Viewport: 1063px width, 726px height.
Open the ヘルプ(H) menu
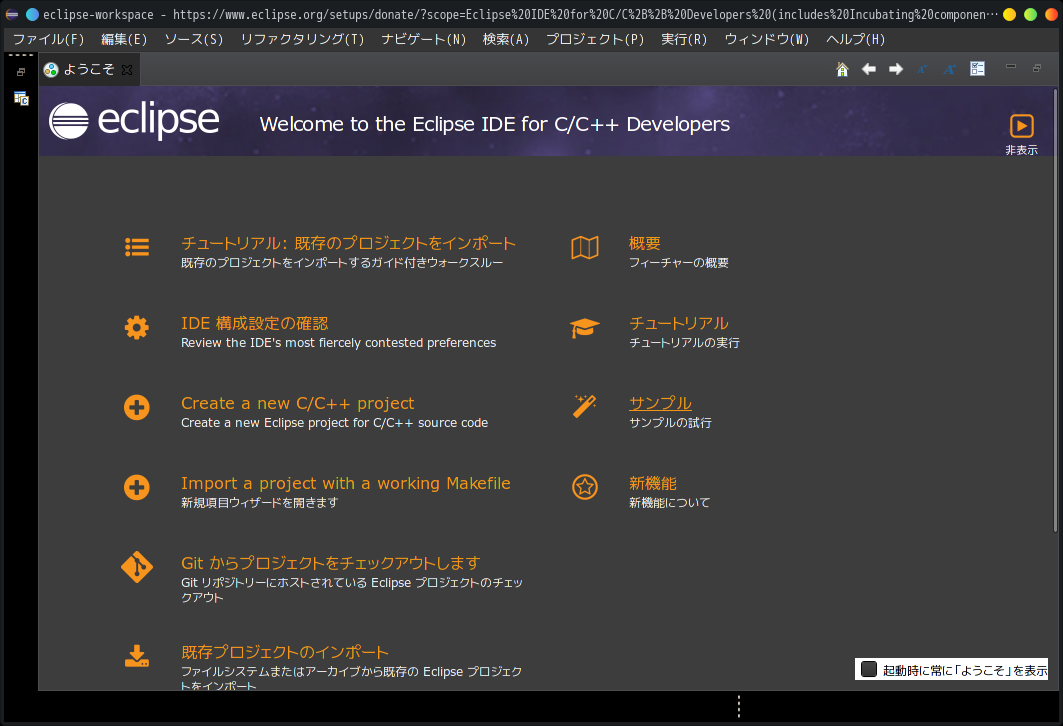[856, 39]
